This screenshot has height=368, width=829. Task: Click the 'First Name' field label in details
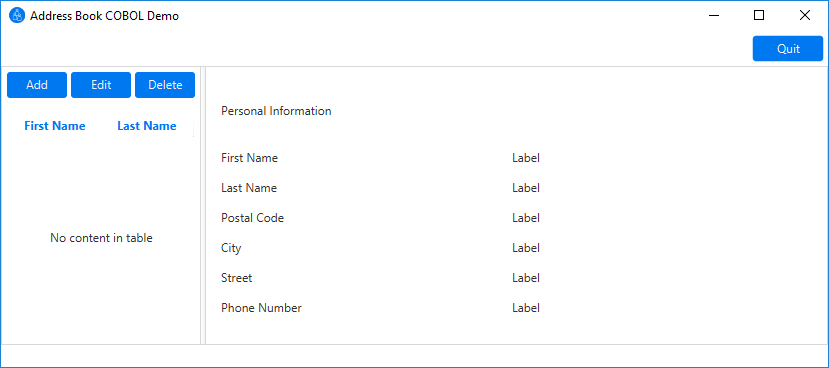click(249, 158)
